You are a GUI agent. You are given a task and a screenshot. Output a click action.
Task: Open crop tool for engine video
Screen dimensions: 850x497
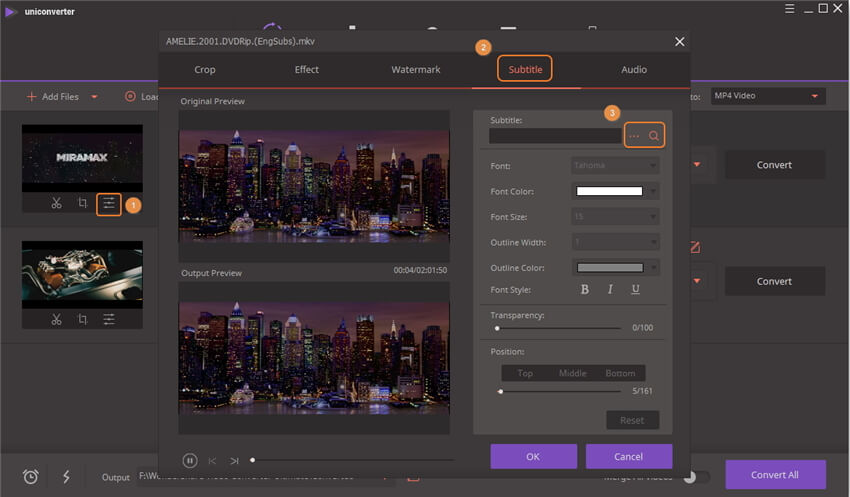pyautogui.click(x=82, y=319)
